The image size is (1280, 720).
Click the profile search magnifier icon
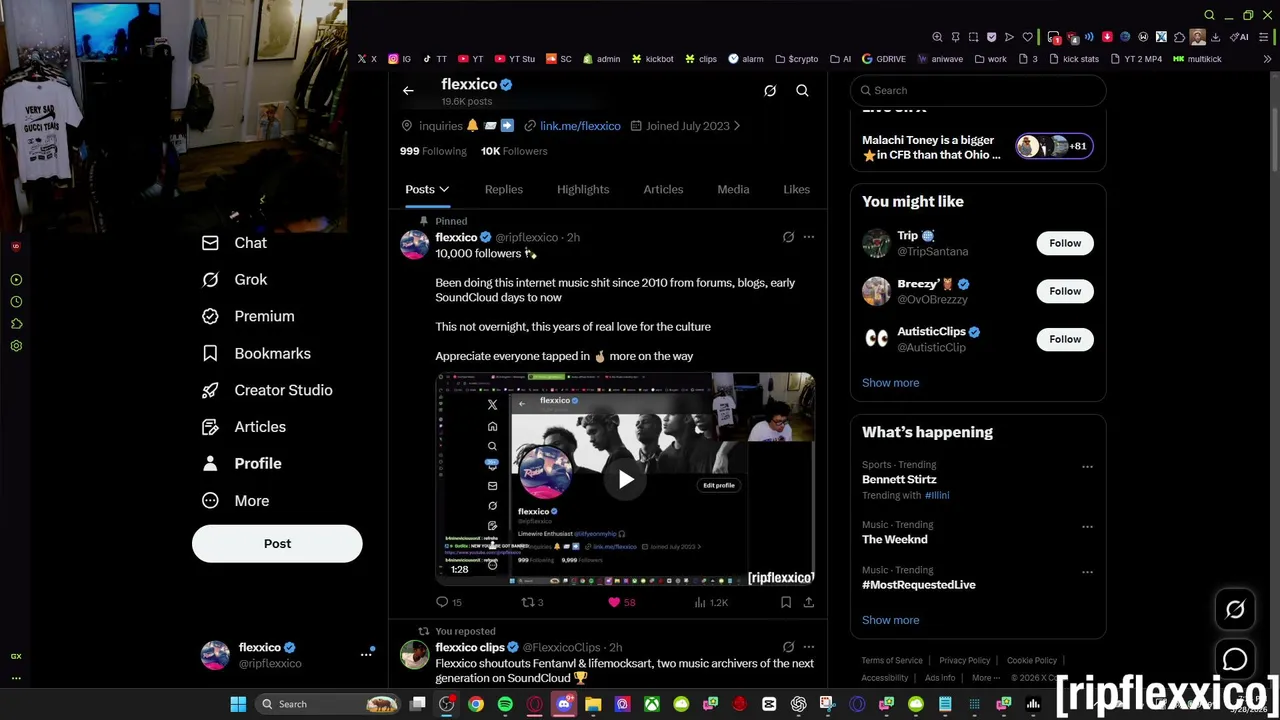pyautogui.click(x=802, y=91)
